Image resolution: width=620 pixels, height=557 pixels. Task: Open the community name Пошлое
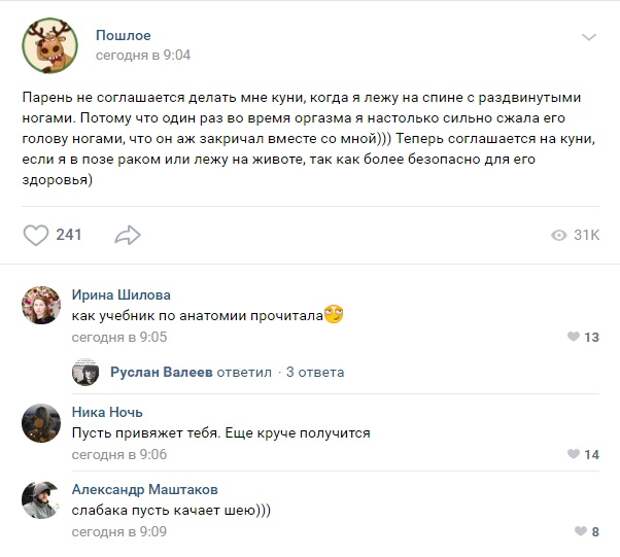(123, 35)
